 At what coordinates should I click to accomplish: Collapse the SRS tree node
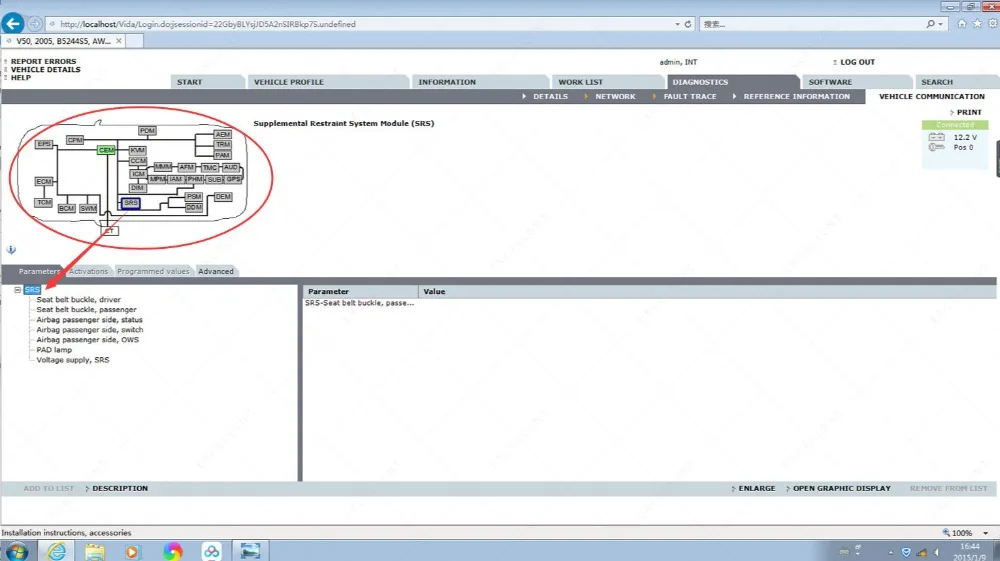point(18,289)
